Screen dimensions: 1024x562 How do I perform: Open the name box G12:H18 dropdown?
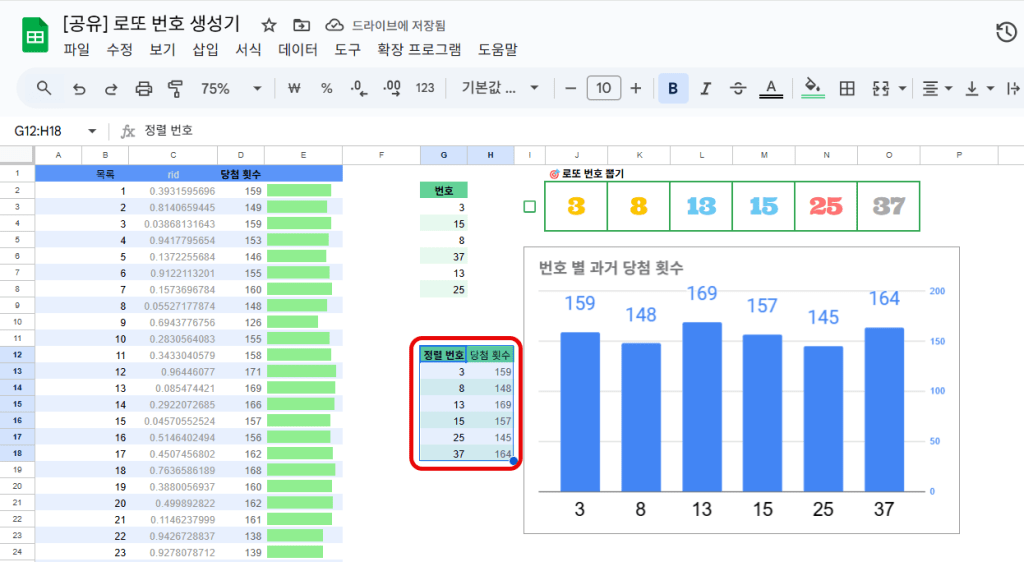click(x=92, y=131)
